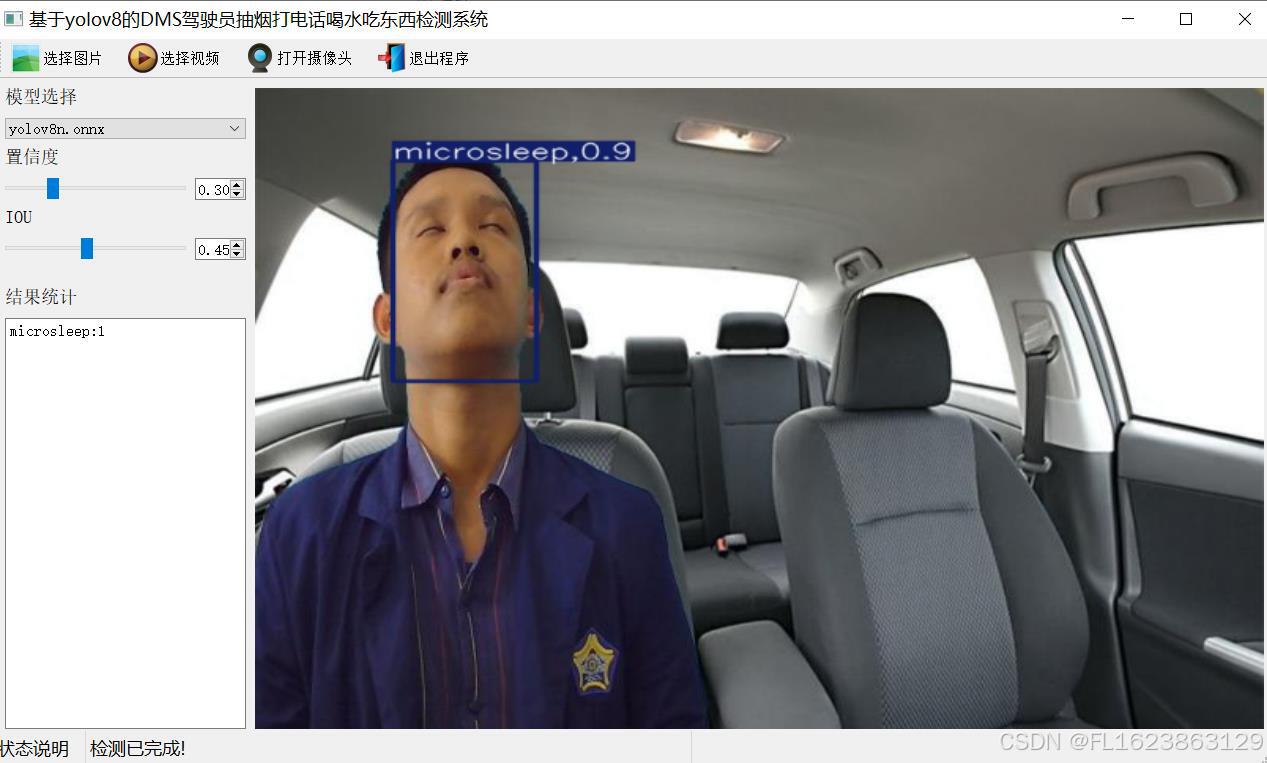Click the microsleep,0.9 detection label
This screenshot has width=1267, height=763.
click(513, 152)
